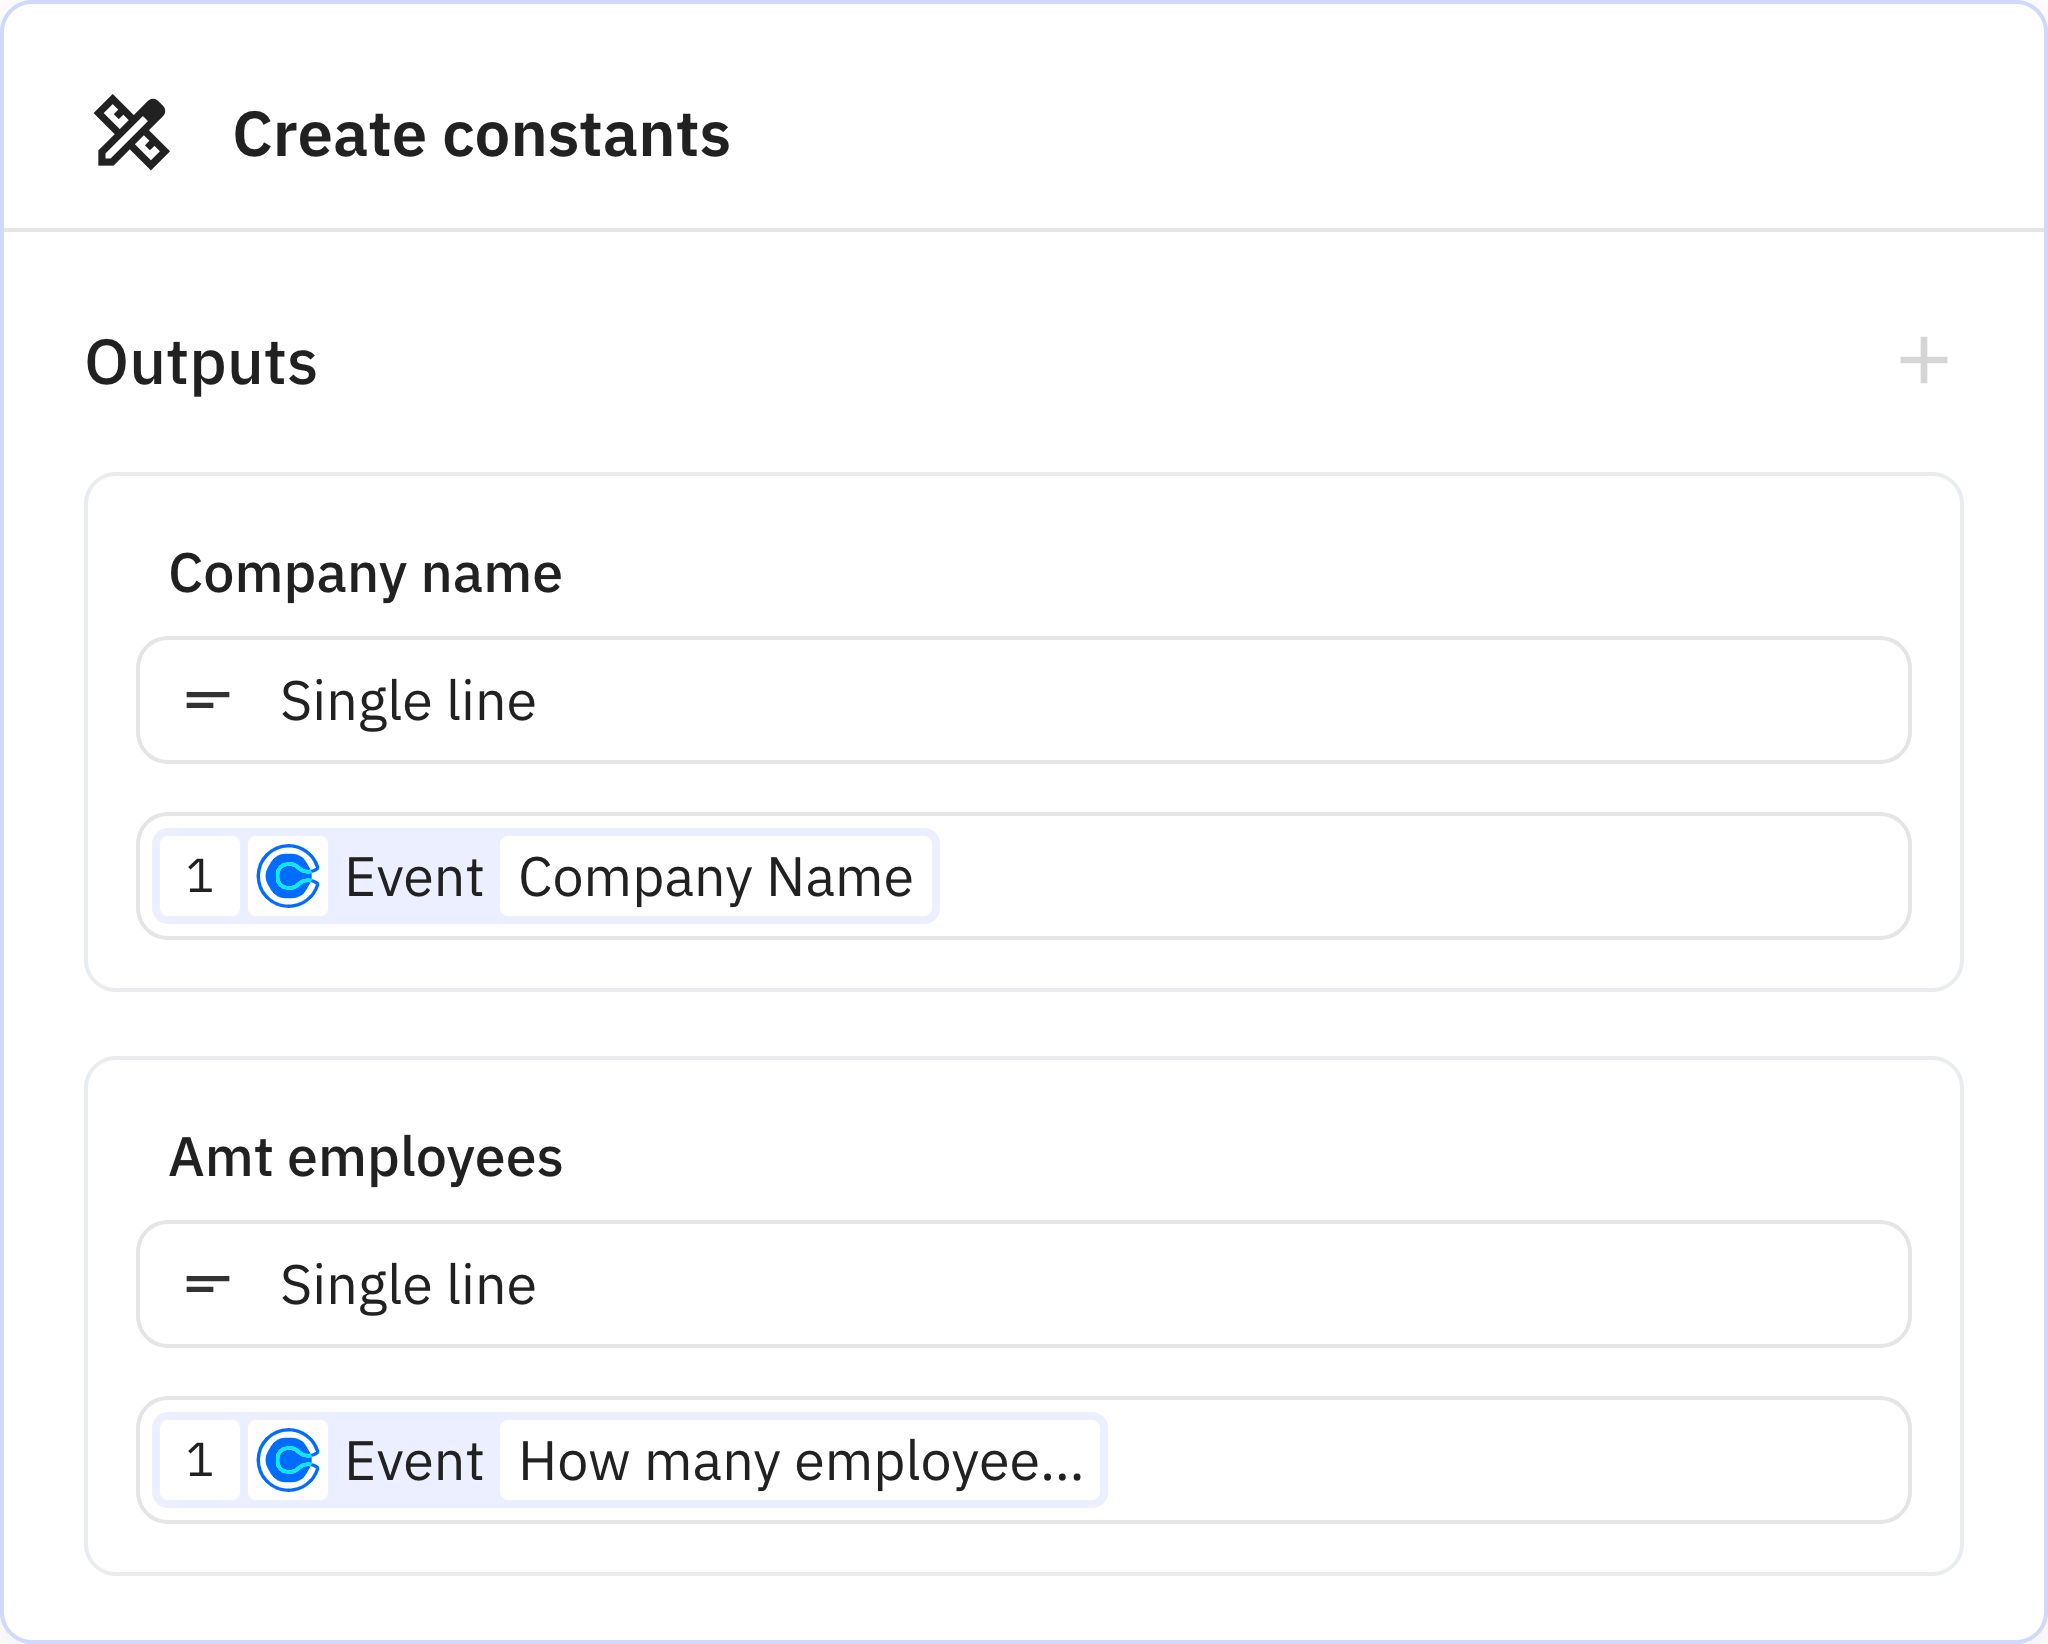Click the Company name output title
2048x1644 pixels.
click(x=366, y=572)
